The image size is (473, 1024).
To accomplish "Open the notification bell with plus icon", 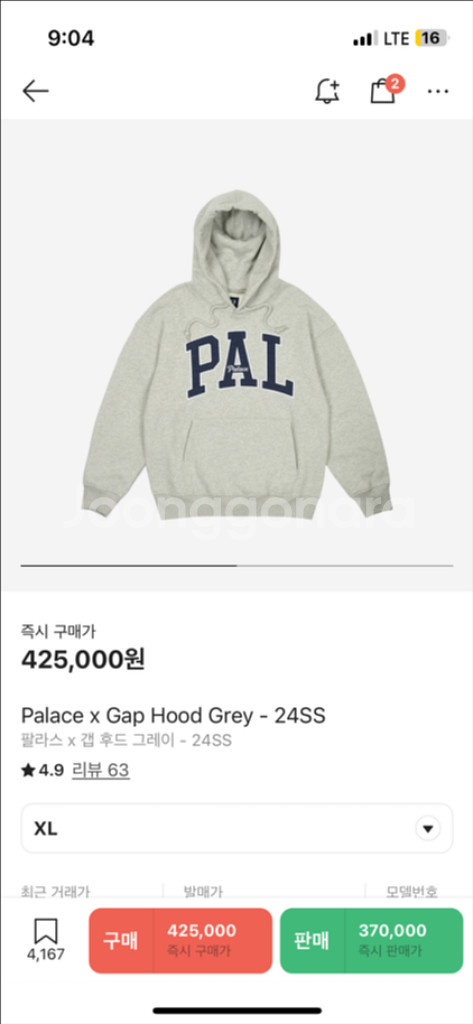I will [x=327, y=91].
